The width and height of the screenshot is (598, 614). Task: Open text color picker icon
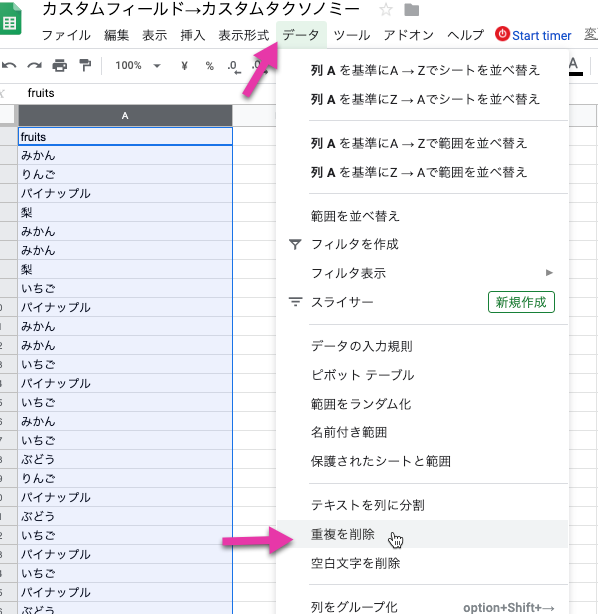574,66
